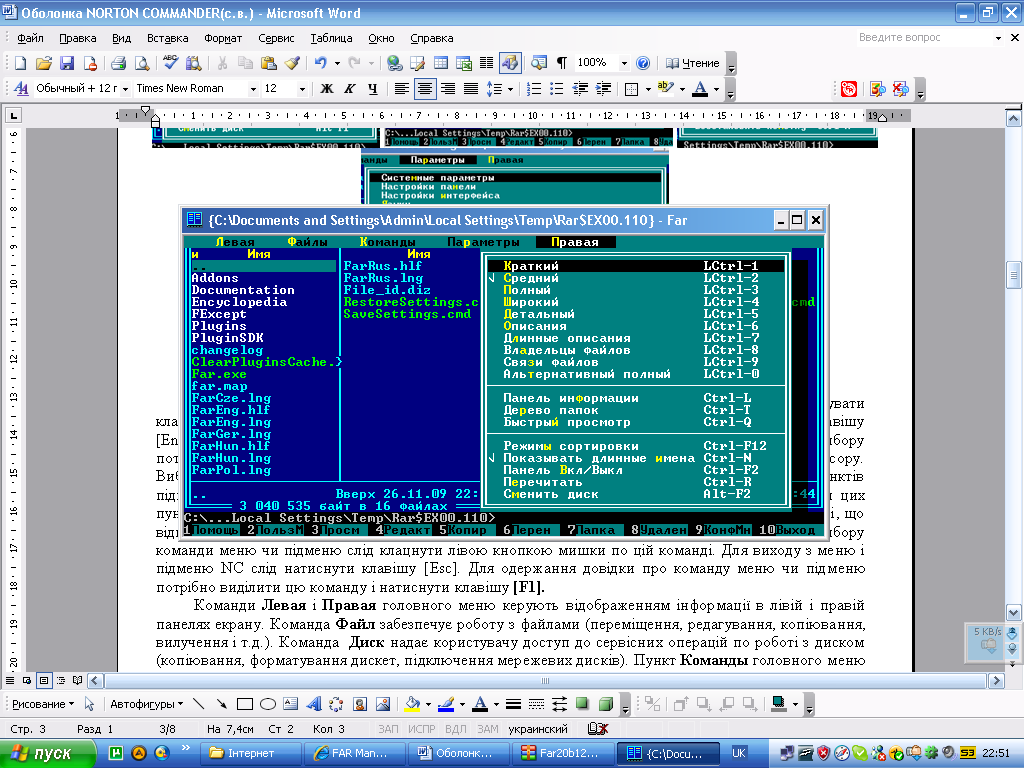Turn on right paragraph alignment
The image size is (1024, 768).
tap(447, 88)
